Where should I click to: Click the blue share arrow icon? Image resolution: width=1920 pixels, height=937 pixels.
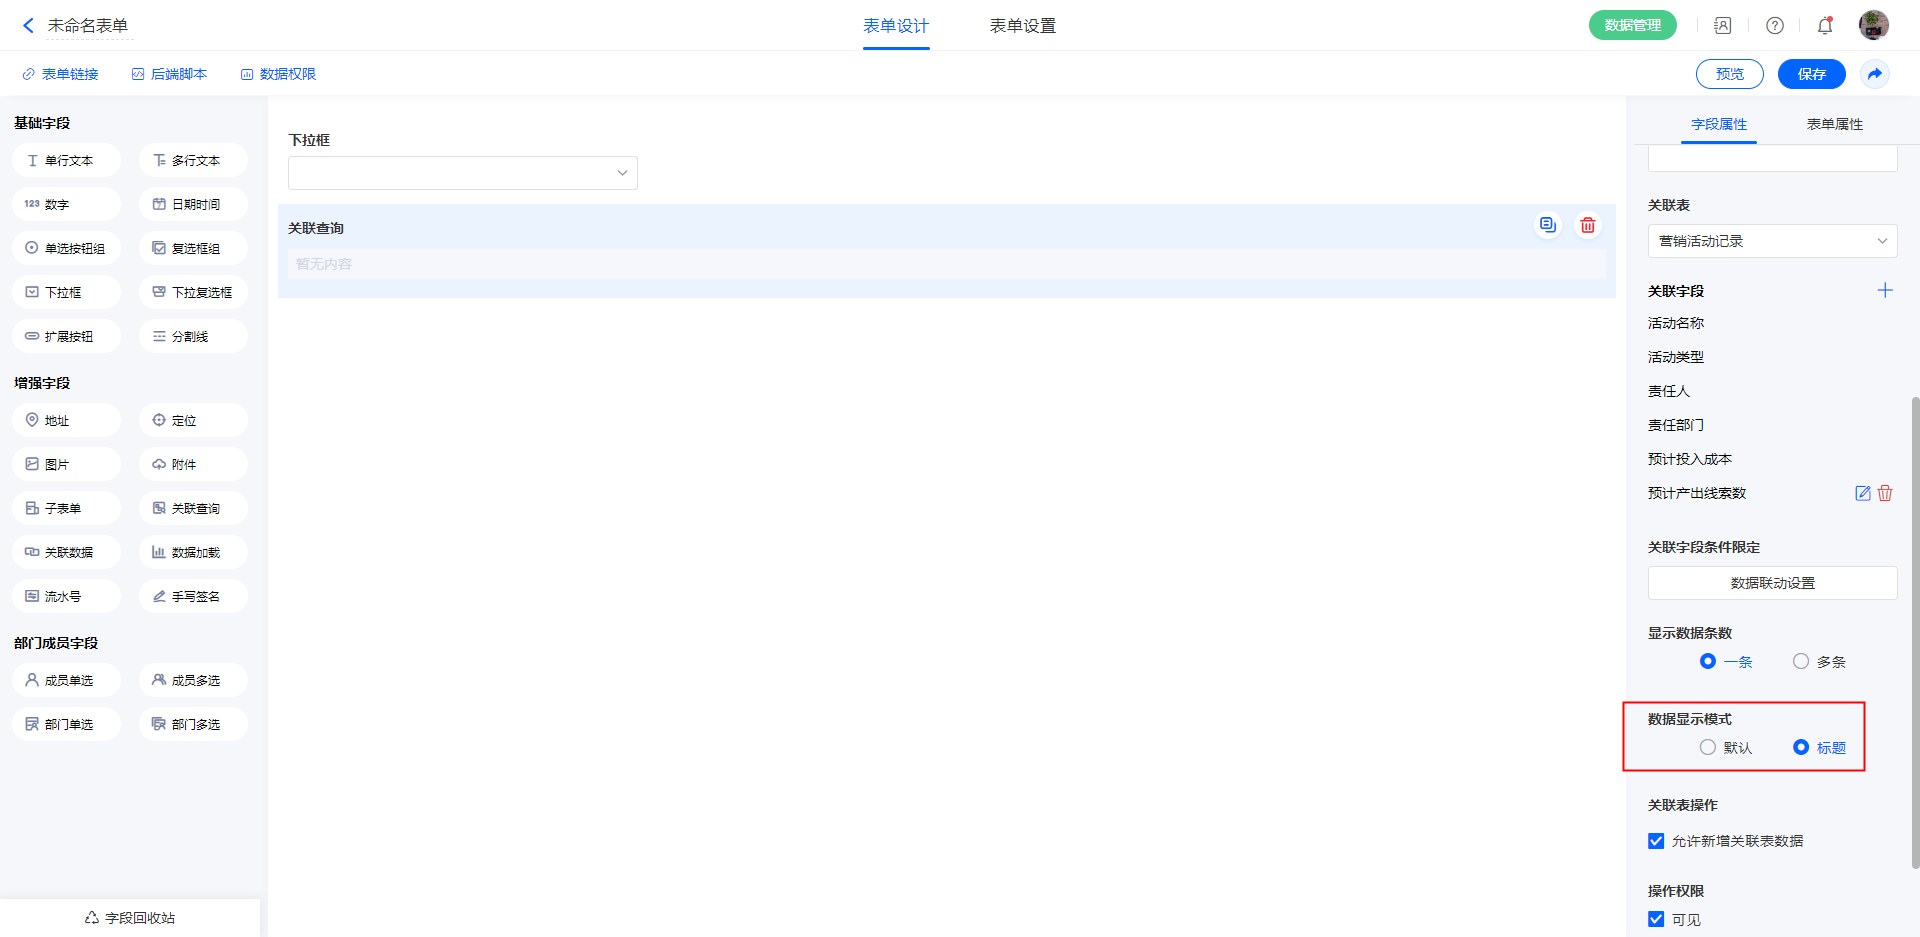(x=1874, y=74)
